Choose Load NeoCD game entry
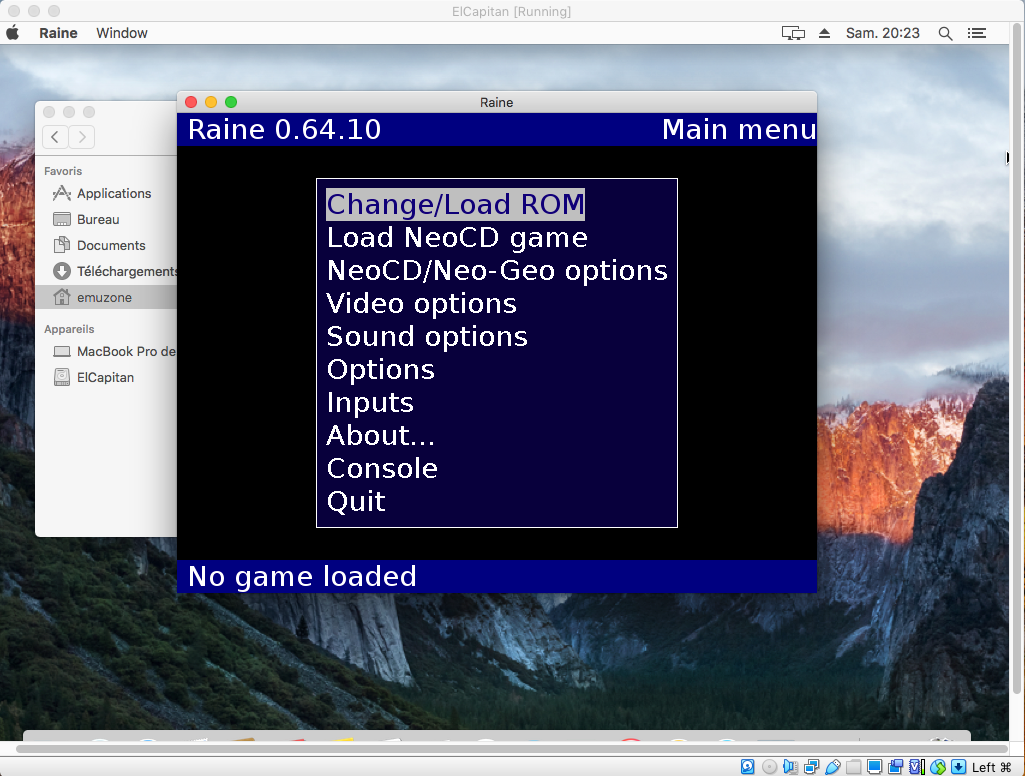Viewport: 1025px width, 776px height. tap(457, 238)
